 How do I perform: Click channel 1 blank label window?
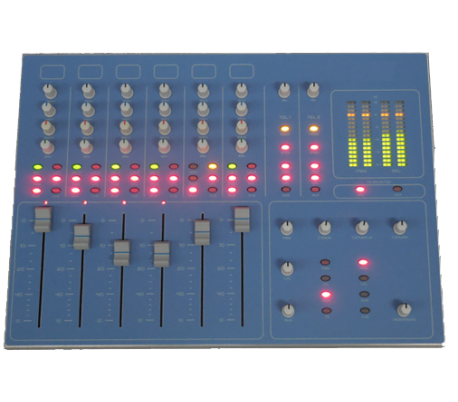(52, 72)
